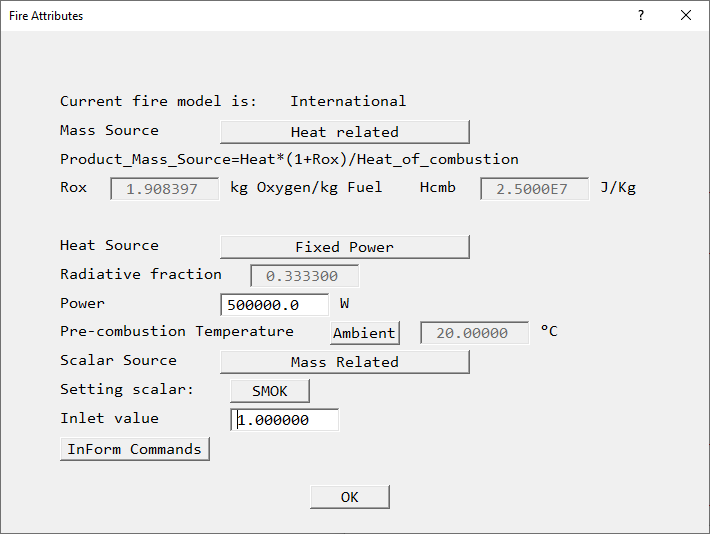Image resolution: width=710 pixels, height=534 pixels.
Task: Click the Fire Attributes title bar
Action: (x=300, y=16)
